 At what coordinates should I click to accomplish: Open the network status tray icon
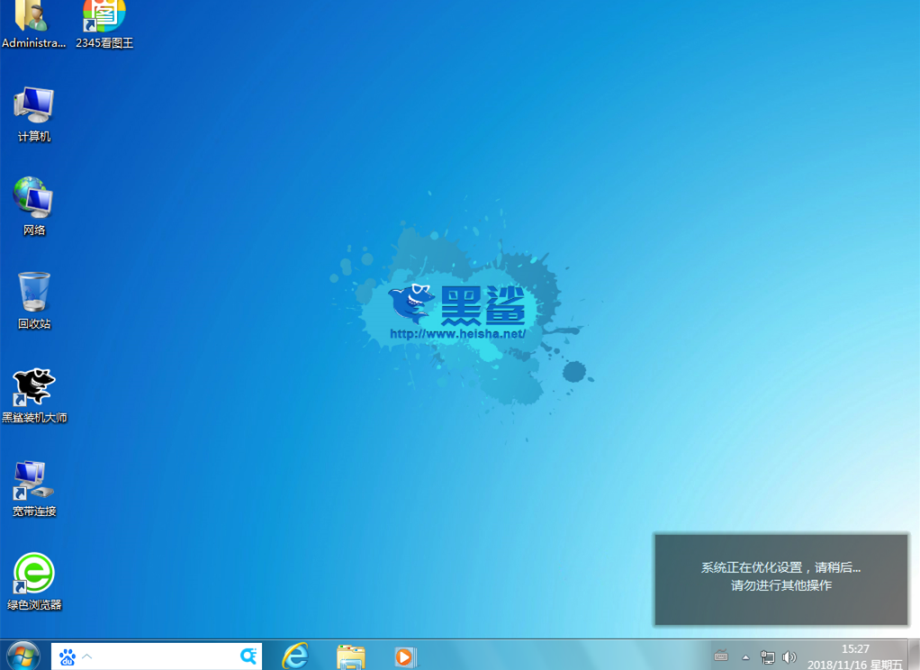(x=768, y=657)
